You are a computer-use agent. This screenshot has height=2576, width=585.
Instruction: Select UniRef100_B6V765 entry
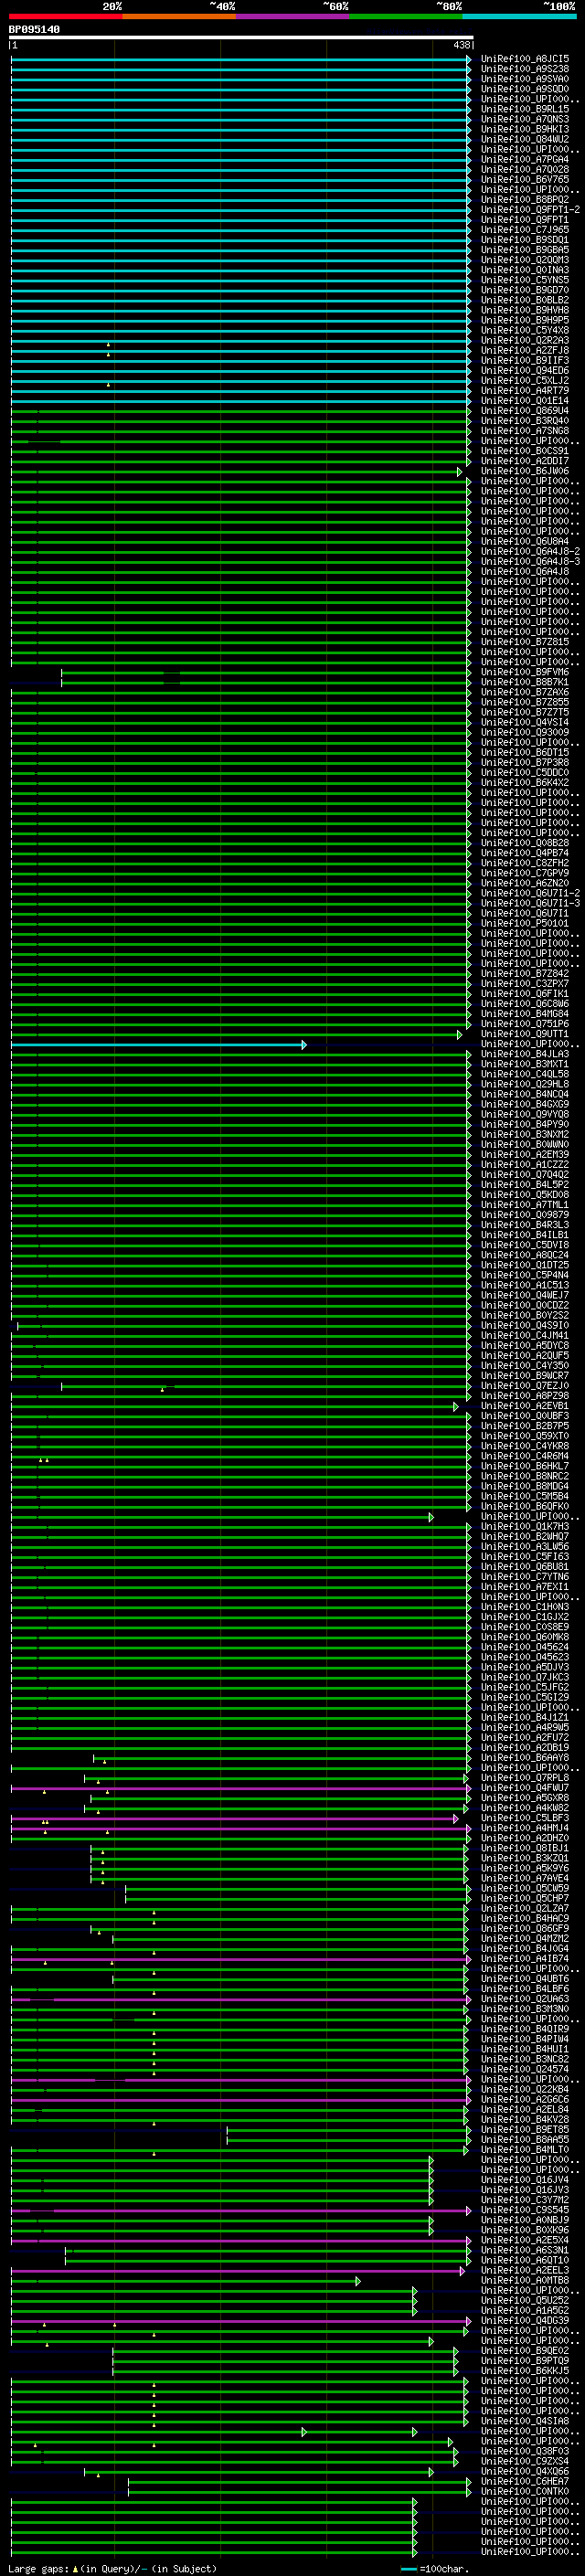525,179
